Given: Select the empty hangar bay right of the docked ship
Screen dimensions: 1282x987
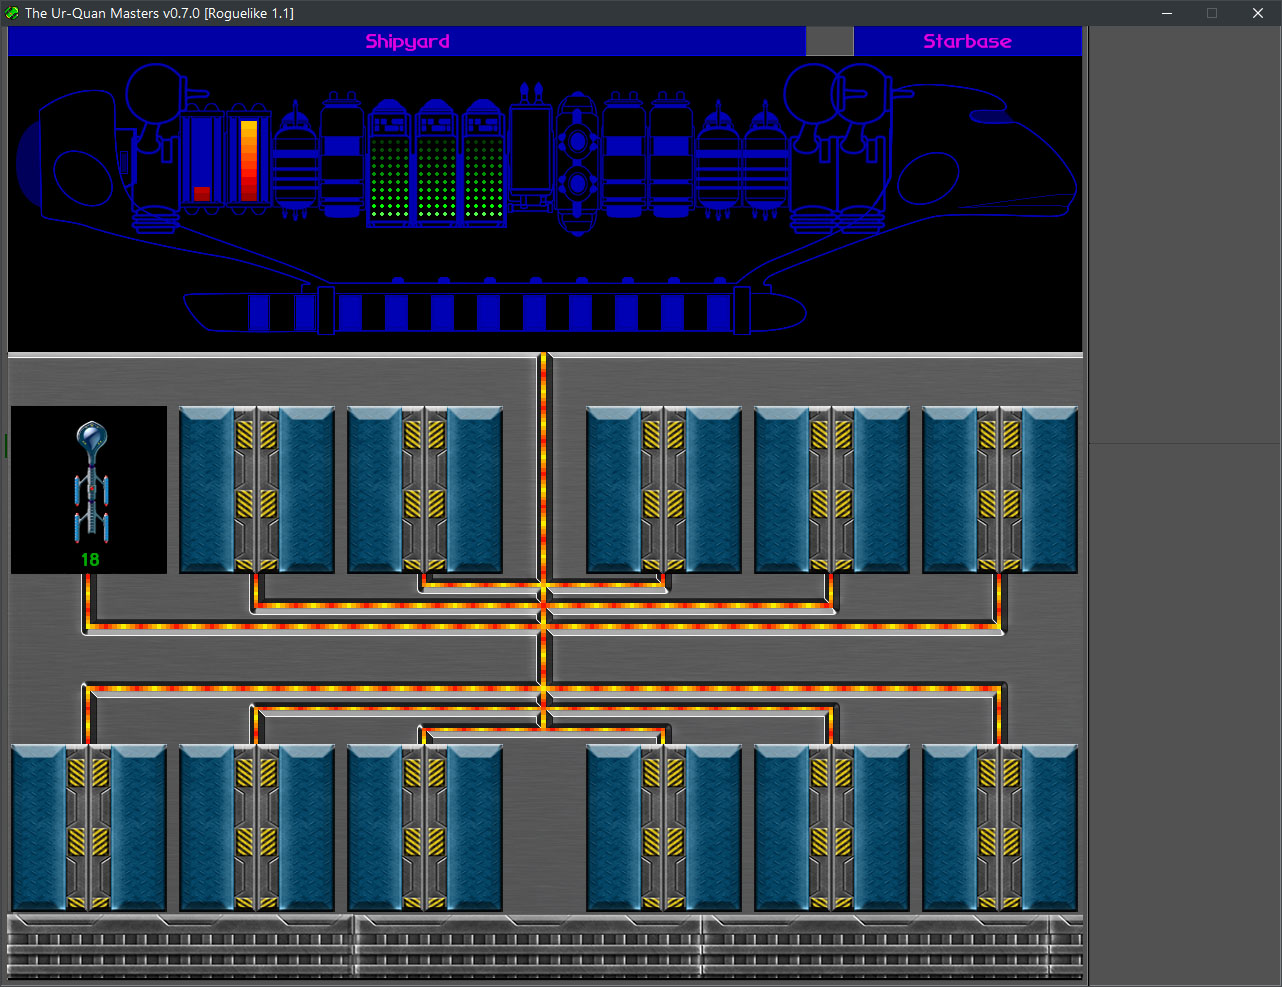Looking at the screenshot, I should point(257,489).
